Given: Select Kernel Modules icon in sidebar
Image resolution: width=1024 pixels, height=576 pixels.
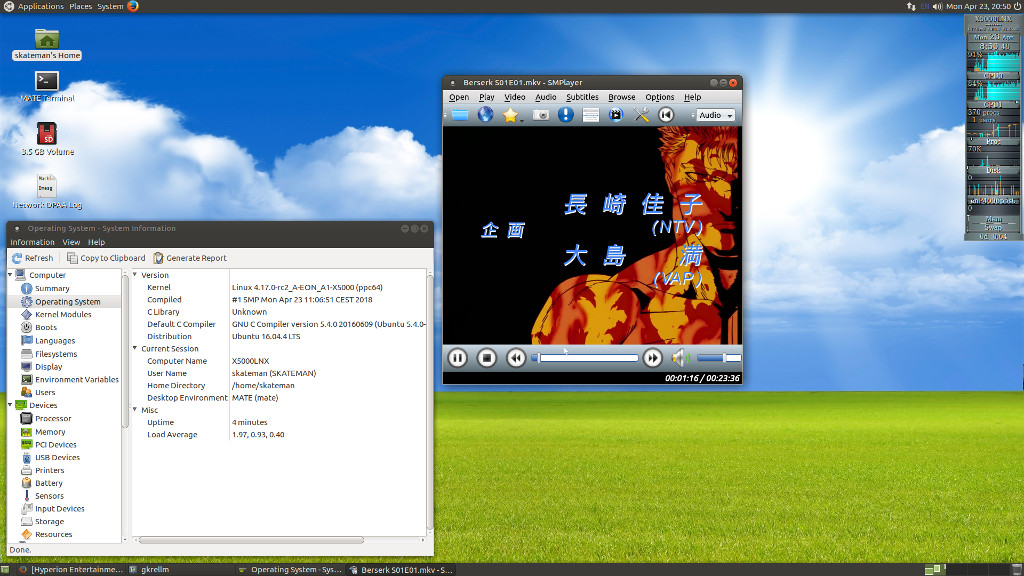Looking at the screenshot, I should tap(27, 314).
